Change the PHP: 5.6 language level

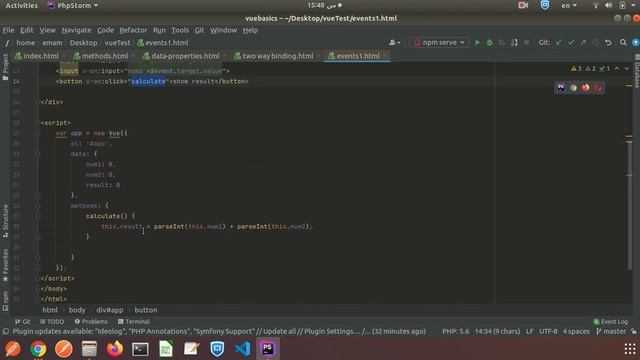pos(456,331)
